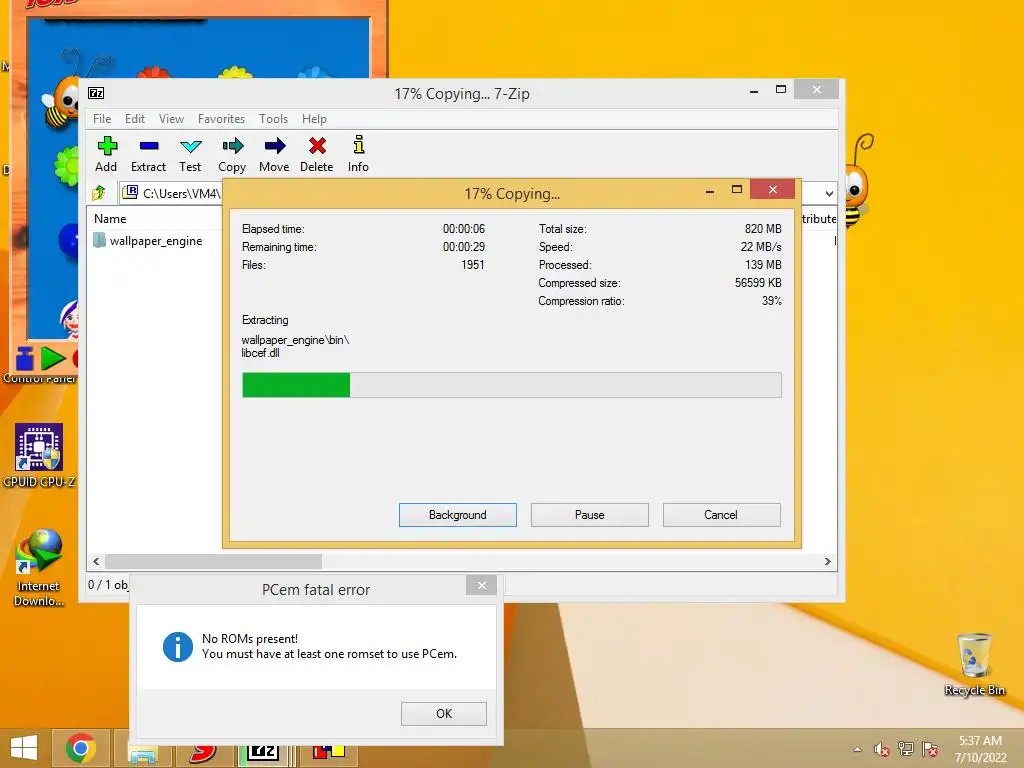Viewport: 1024px width, 768px height.
Task: Click the red 9 taskbar icon
Action: pyautogui.click(x=203, y=753)
